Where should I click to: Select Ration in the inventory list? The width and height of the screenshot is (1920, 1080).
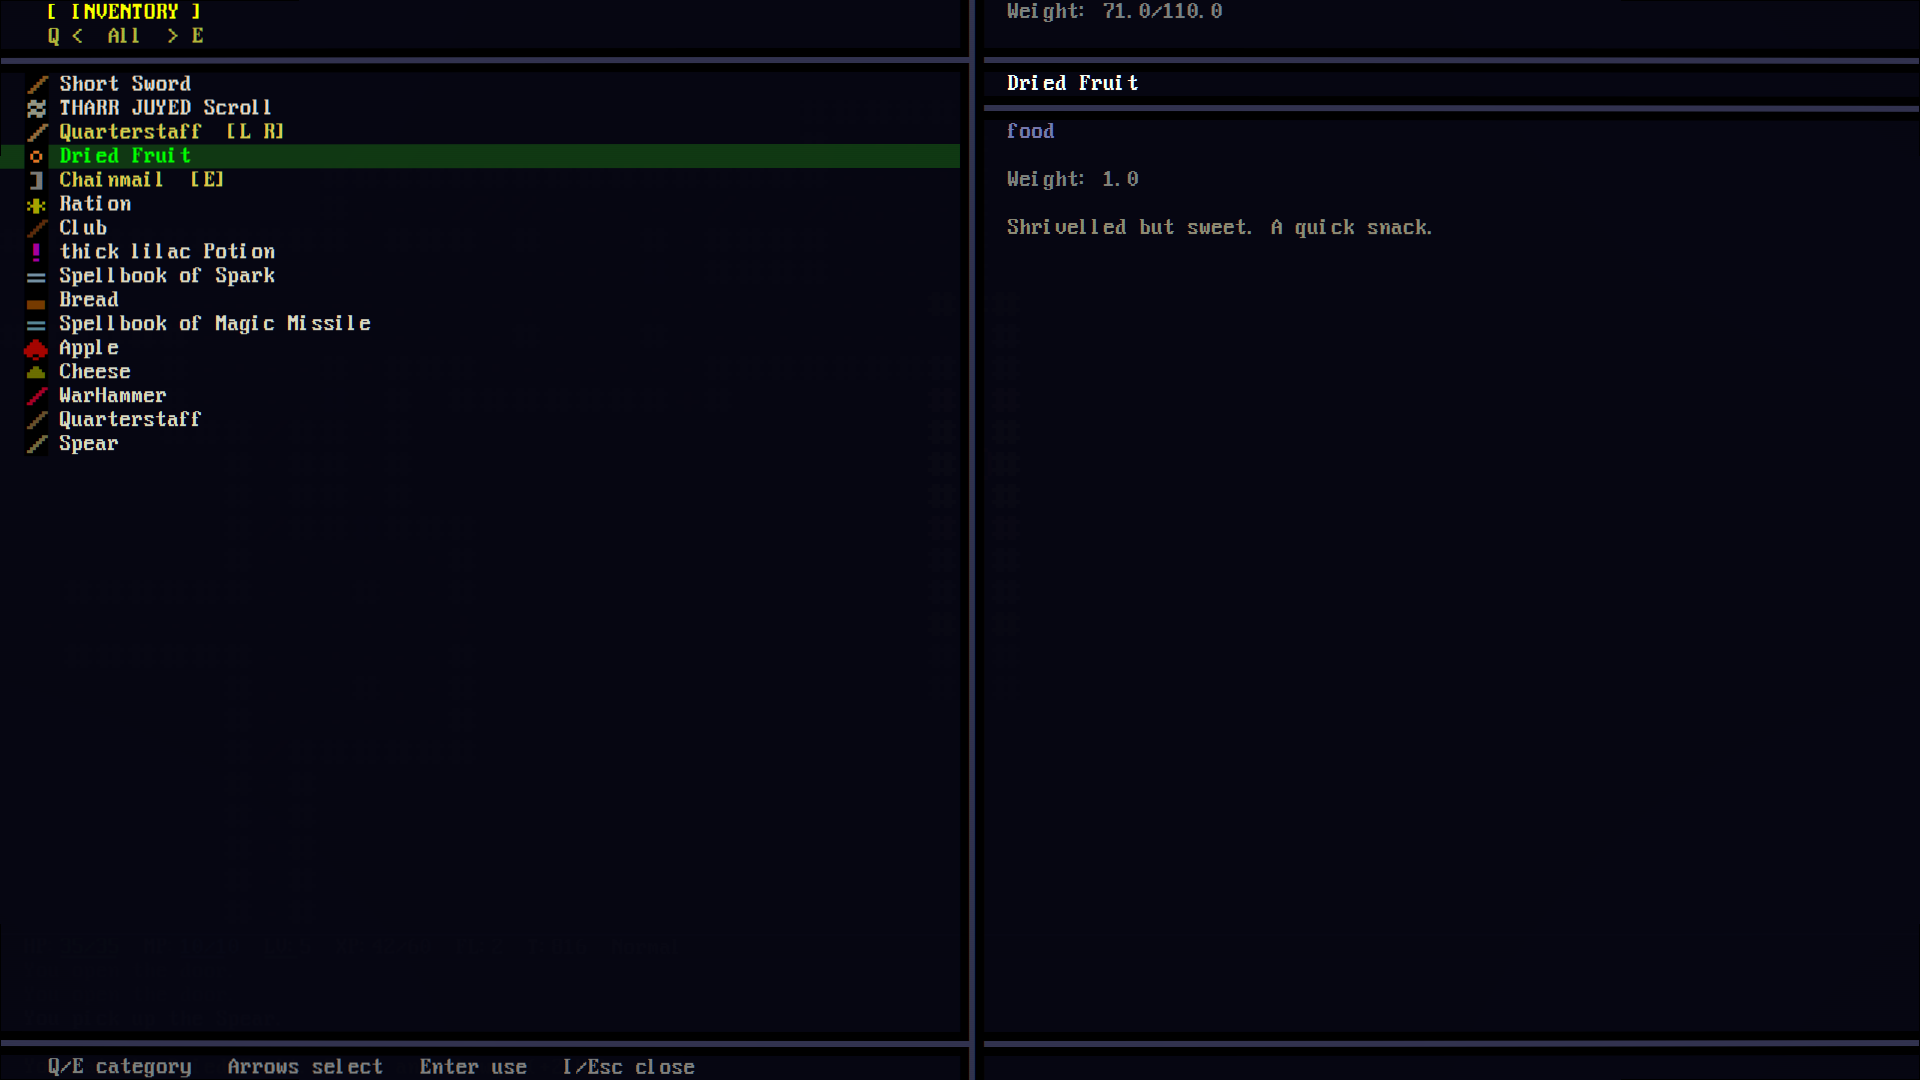480,204
